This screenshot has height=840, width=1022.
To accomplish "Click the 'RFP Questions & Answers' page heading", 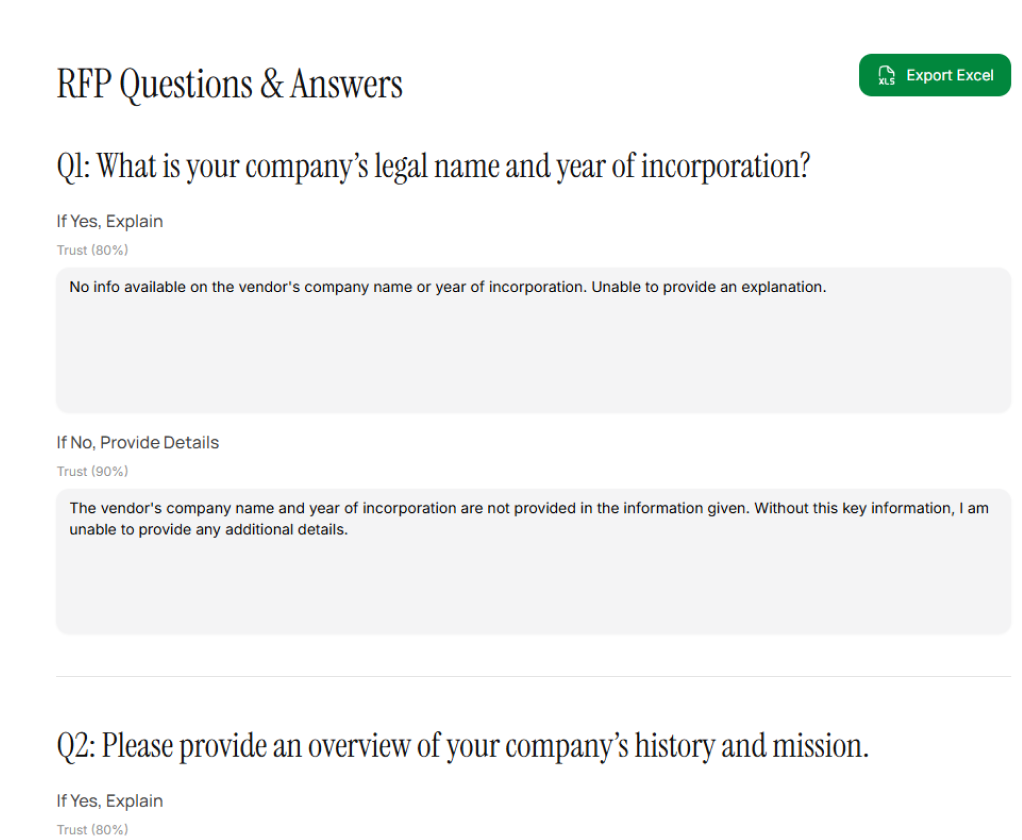I will (230, 85).
